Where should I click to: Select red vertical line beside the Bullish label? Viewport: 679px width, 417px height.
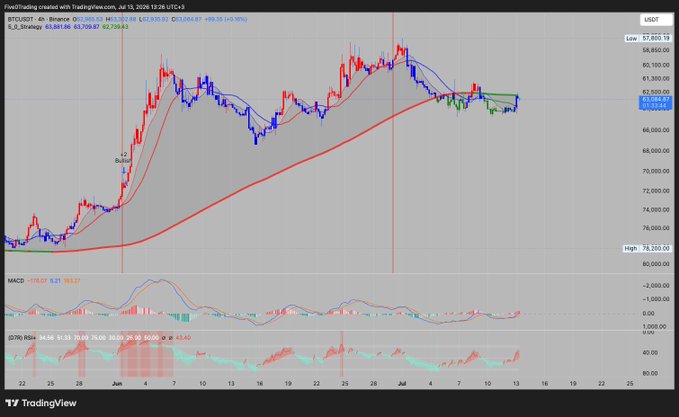point(122,143)
